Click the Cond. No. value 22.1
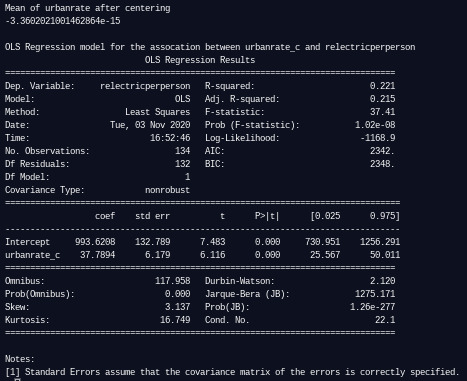This screenshot has width=467, height=381. pyautogui.click(x=385, y=320)
